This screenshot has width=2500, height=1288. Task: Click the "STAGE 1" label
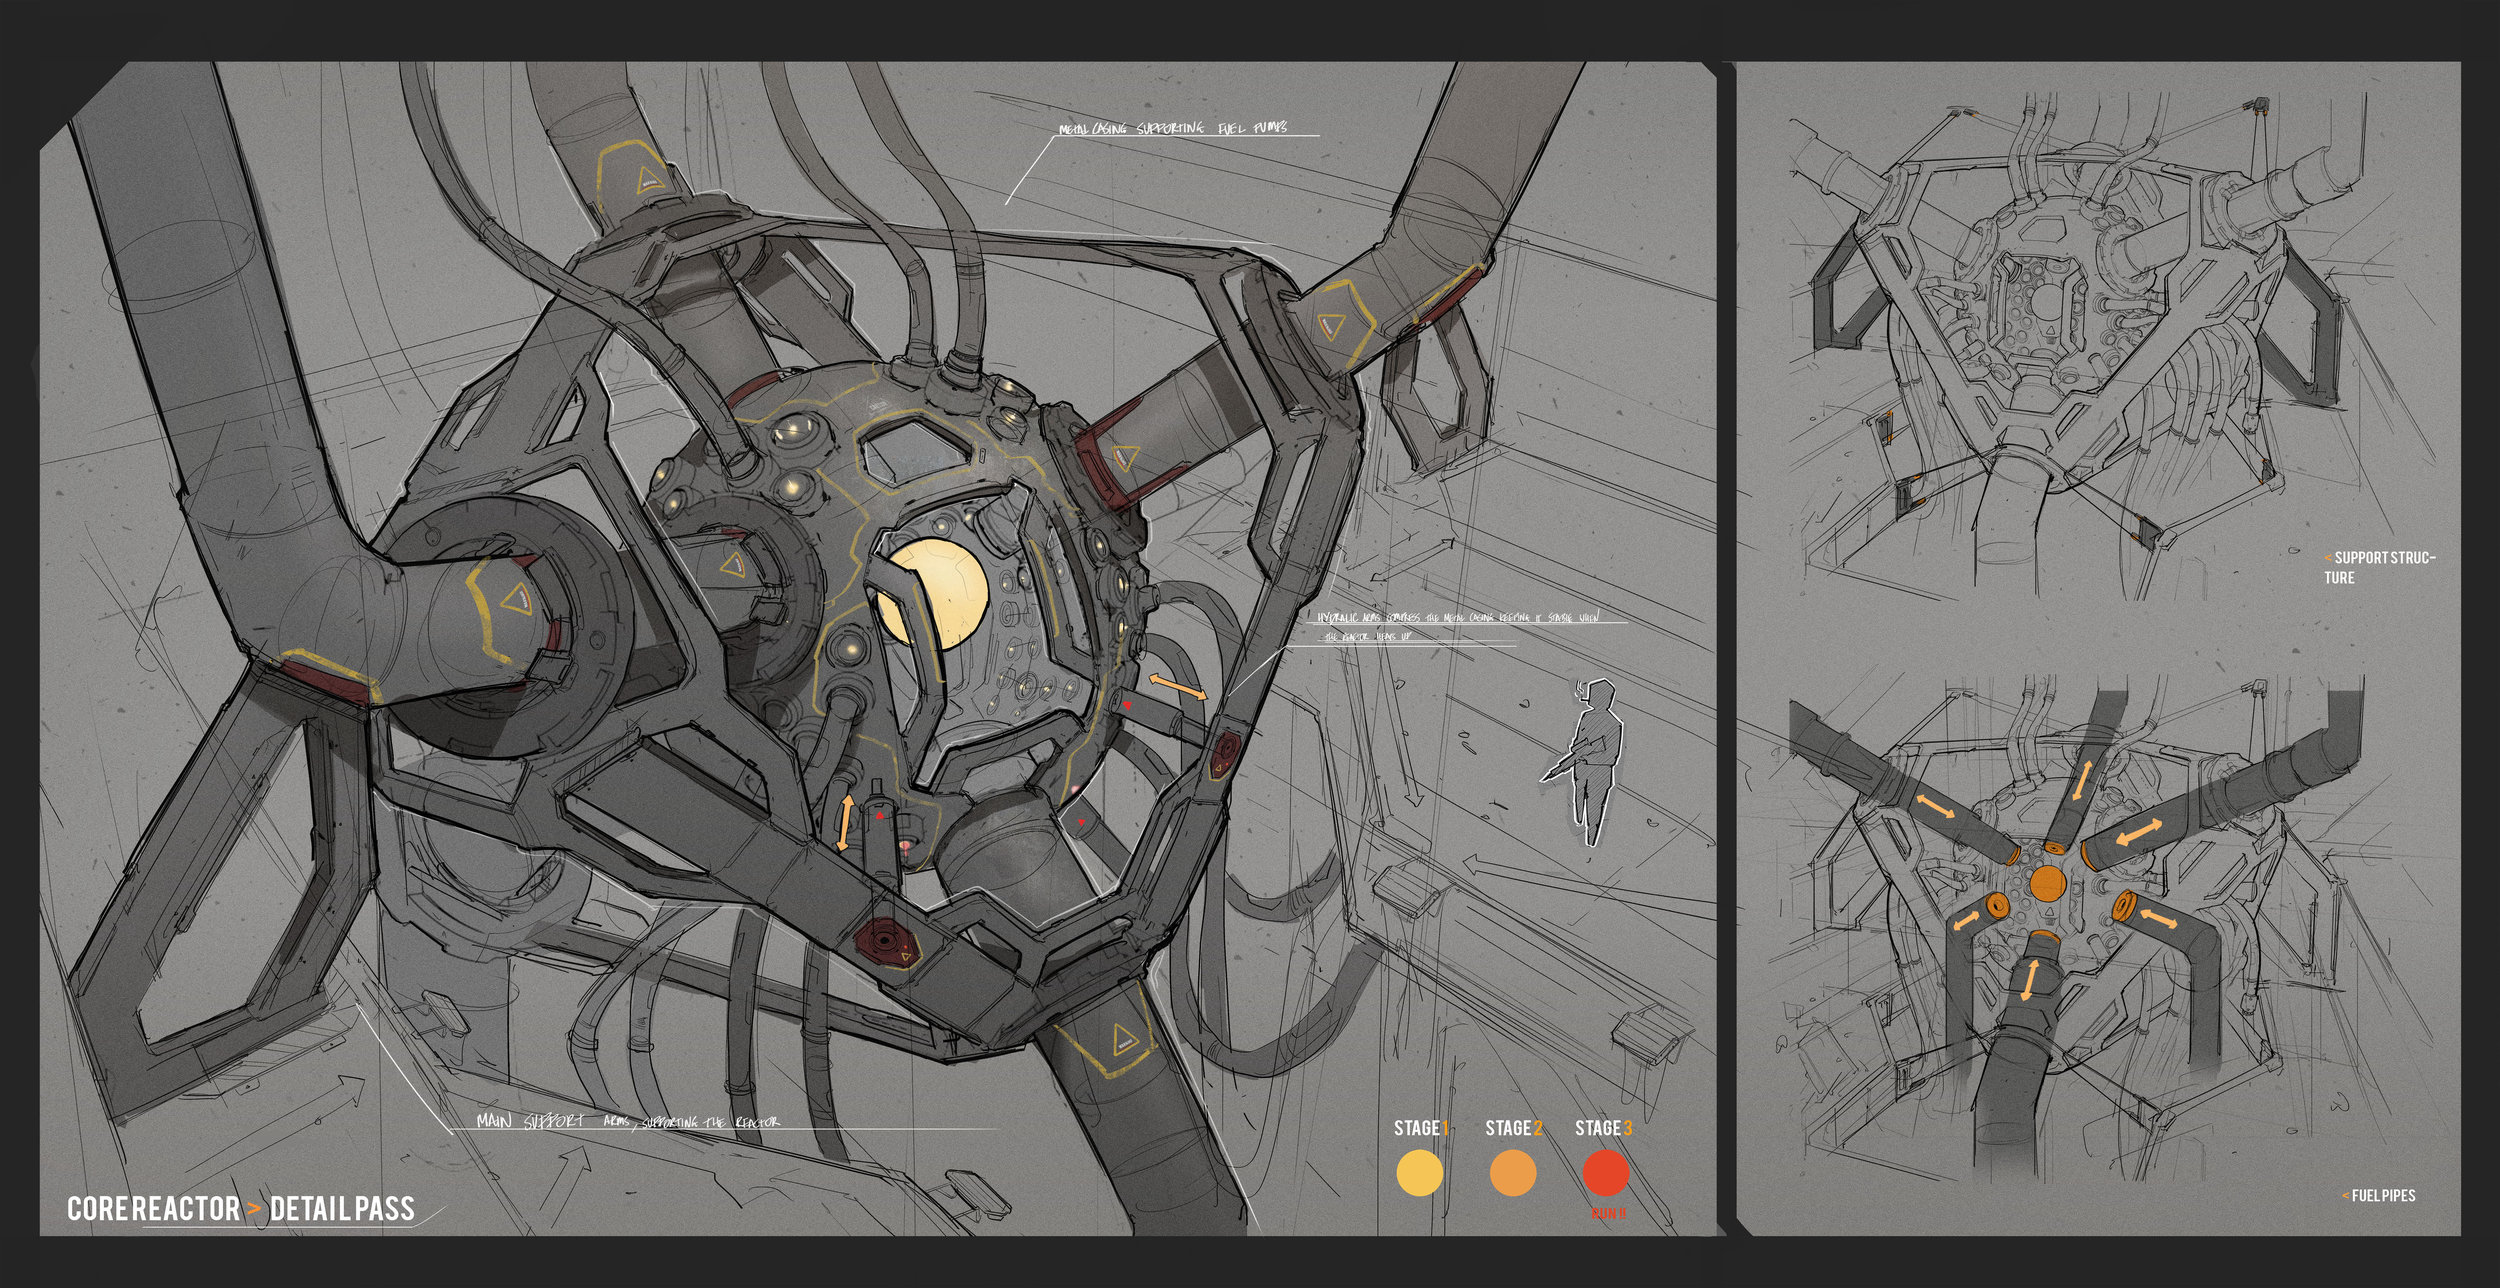click(x=1421, y=1128)
